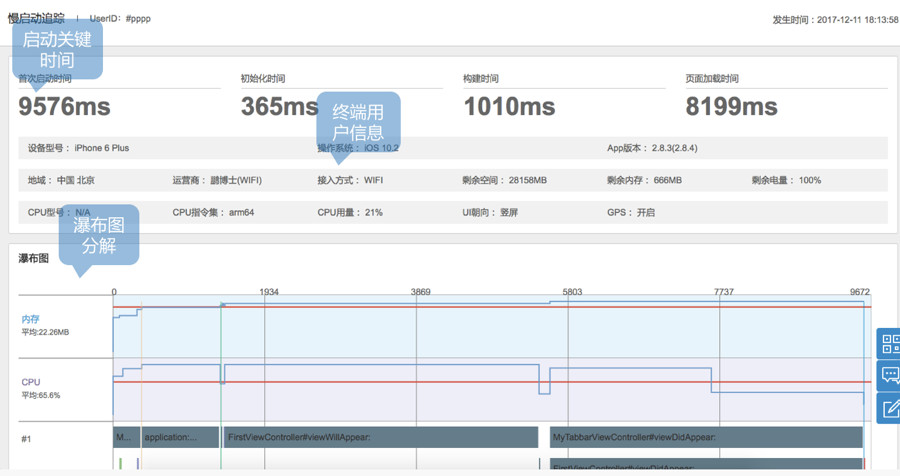
Task: Click the 1010ms build time value
Action: click(x=508, y=106)
